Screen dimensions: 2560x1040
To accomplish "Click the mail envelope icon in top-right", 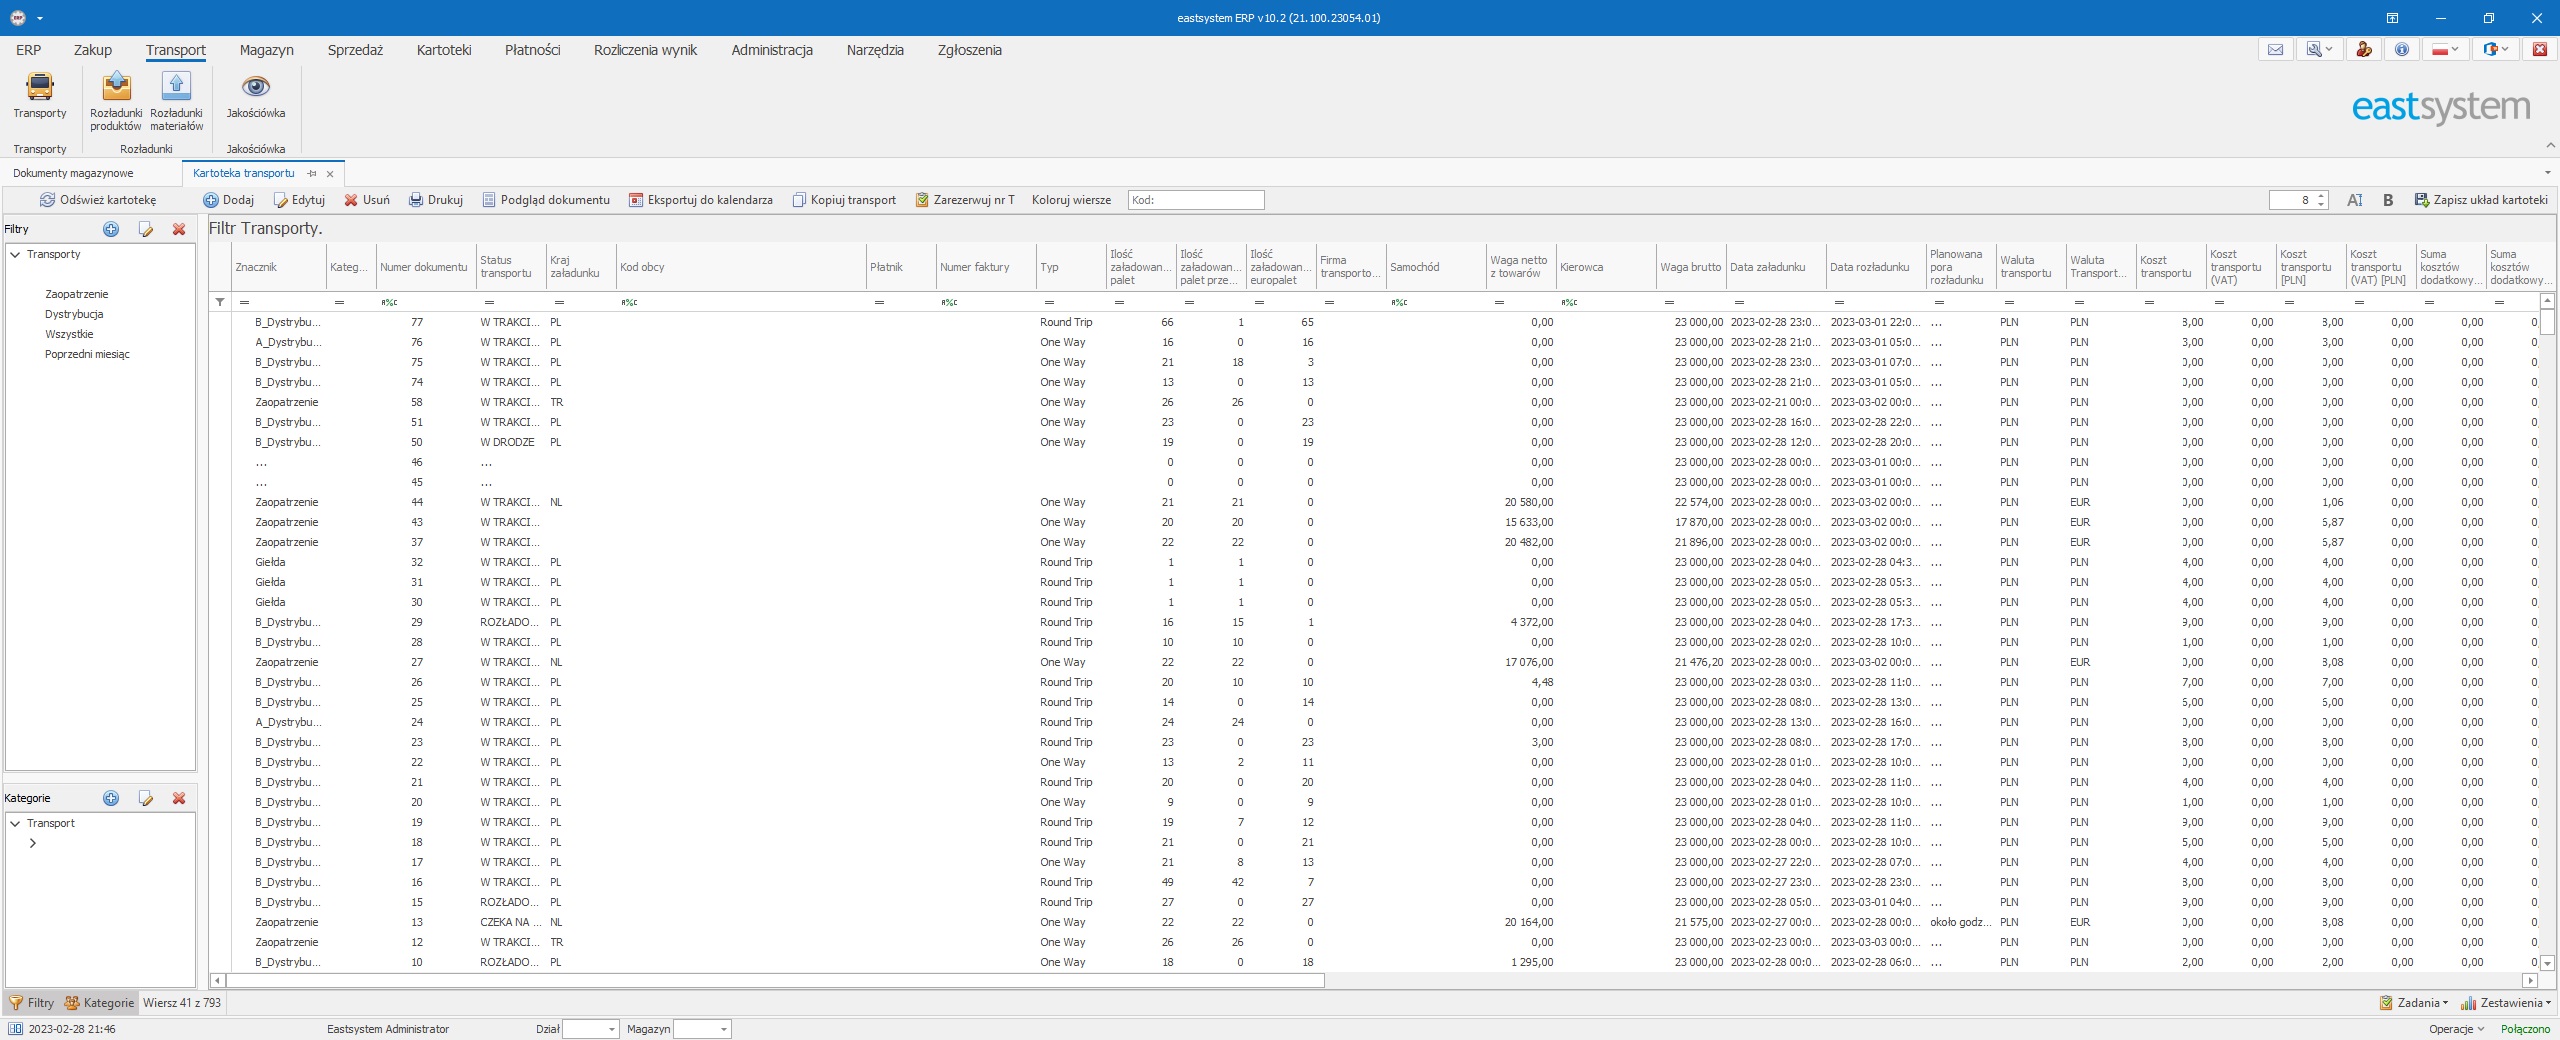I will (x=2275, y=50).
